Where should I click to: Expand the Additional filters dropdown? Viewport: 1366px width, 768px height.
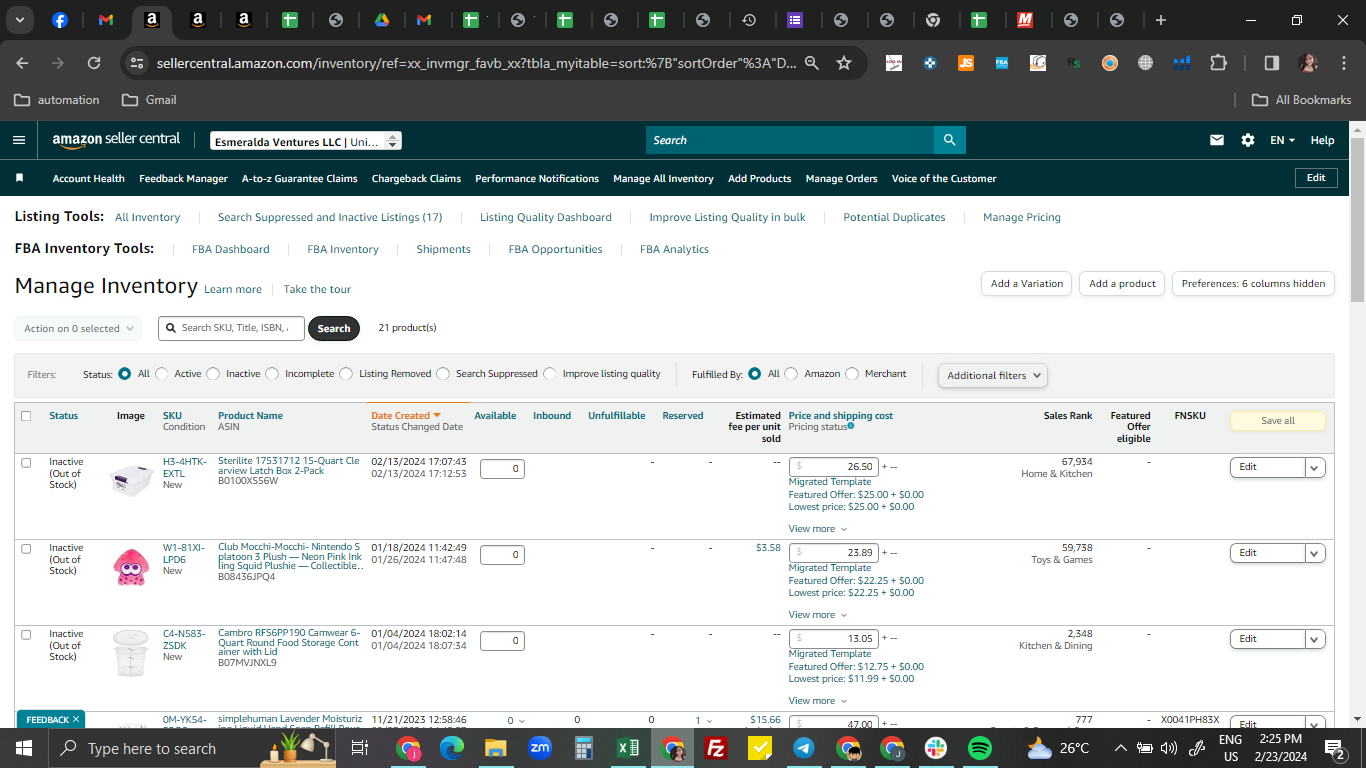click(x=993, y=375)
